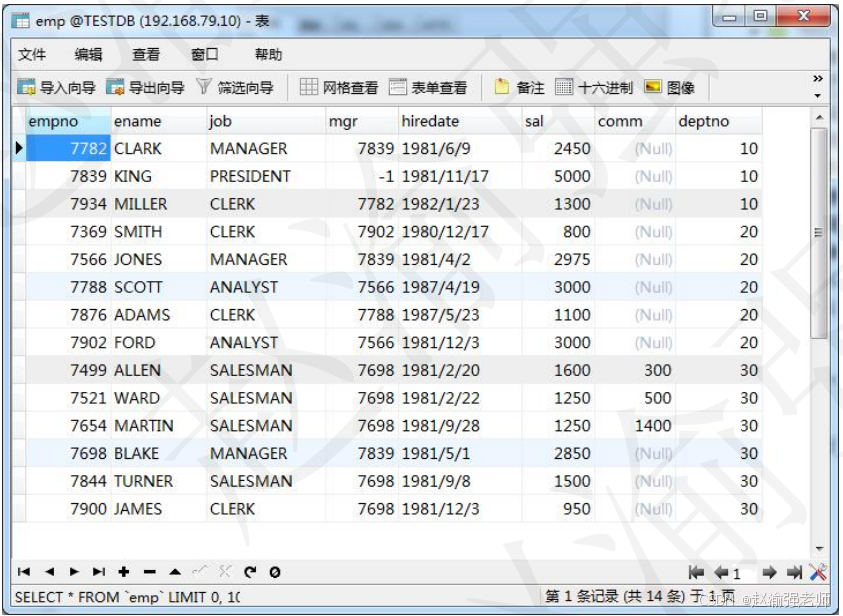The width and height of the screenshot is (843, 616).
Task: Open the Image (图像) viewer
Action: 669,87
